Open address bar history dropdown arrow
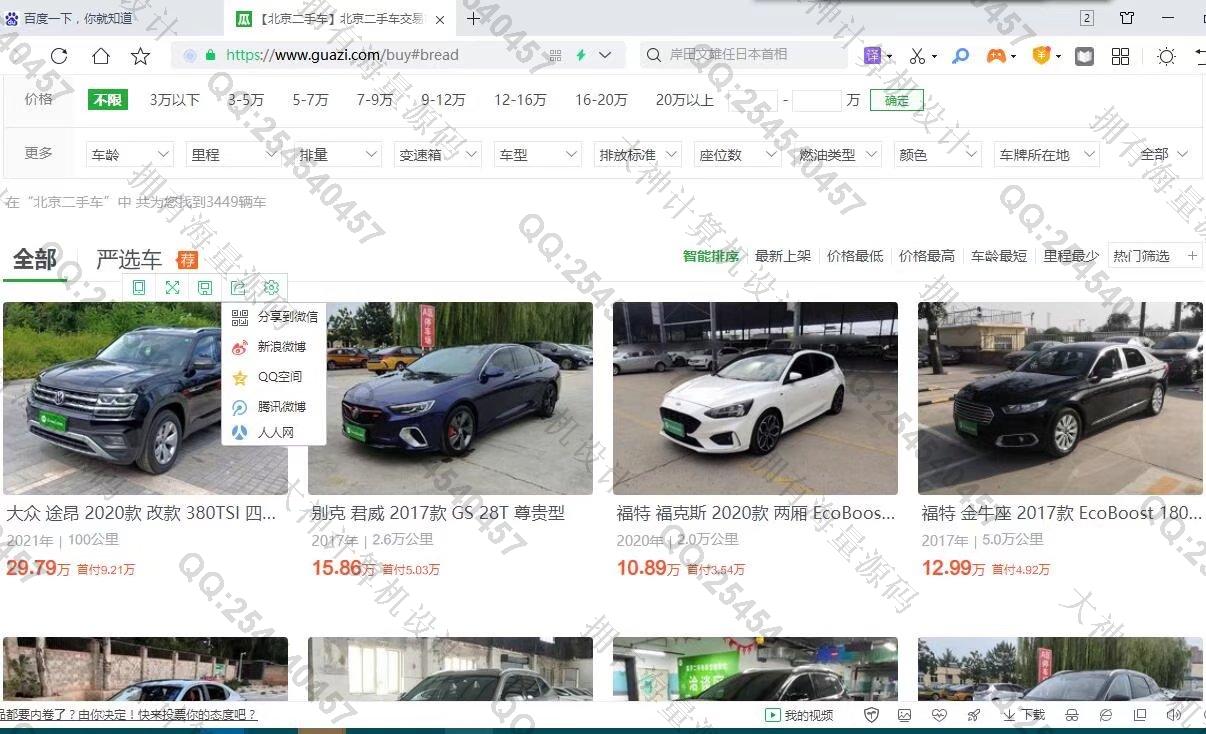The image size is (1206, 734). 605,56
